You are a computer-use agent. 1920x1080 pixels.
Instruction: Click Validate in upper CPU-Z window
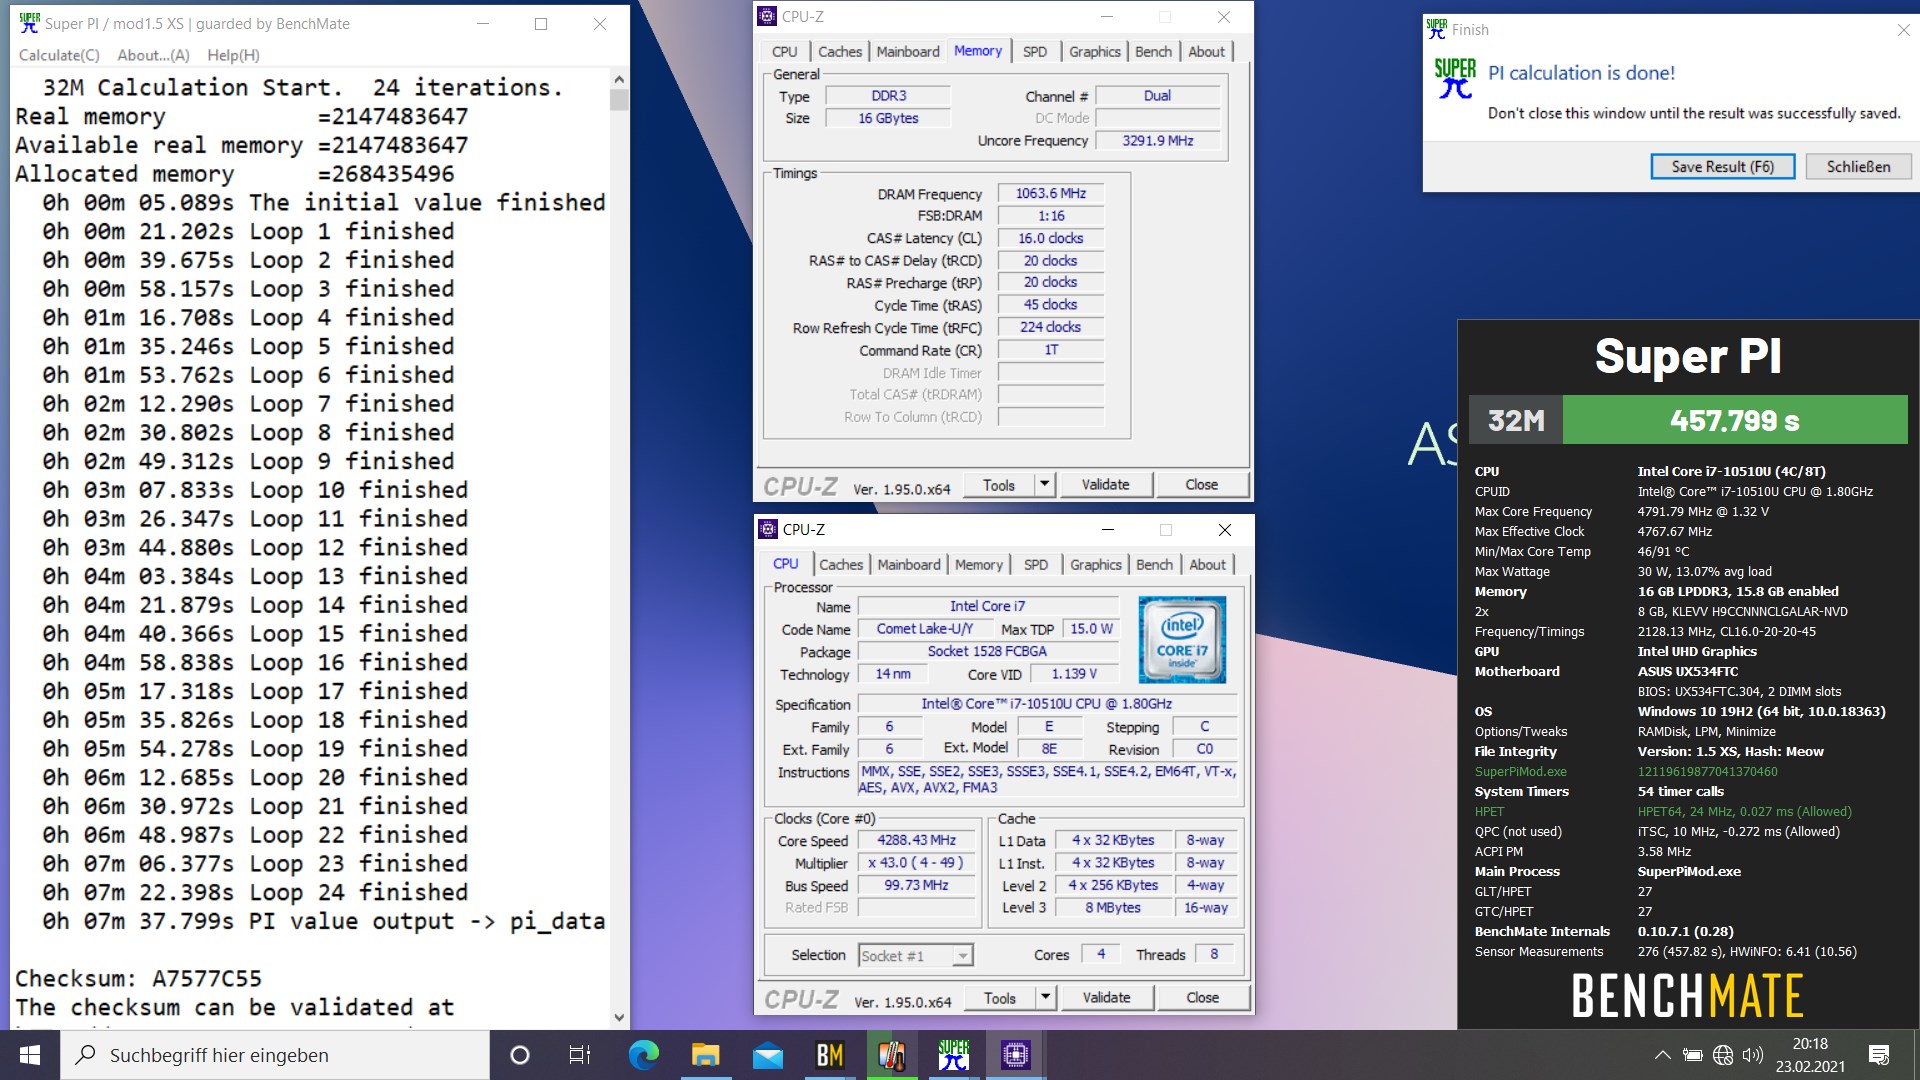[x=1106, y=485]
